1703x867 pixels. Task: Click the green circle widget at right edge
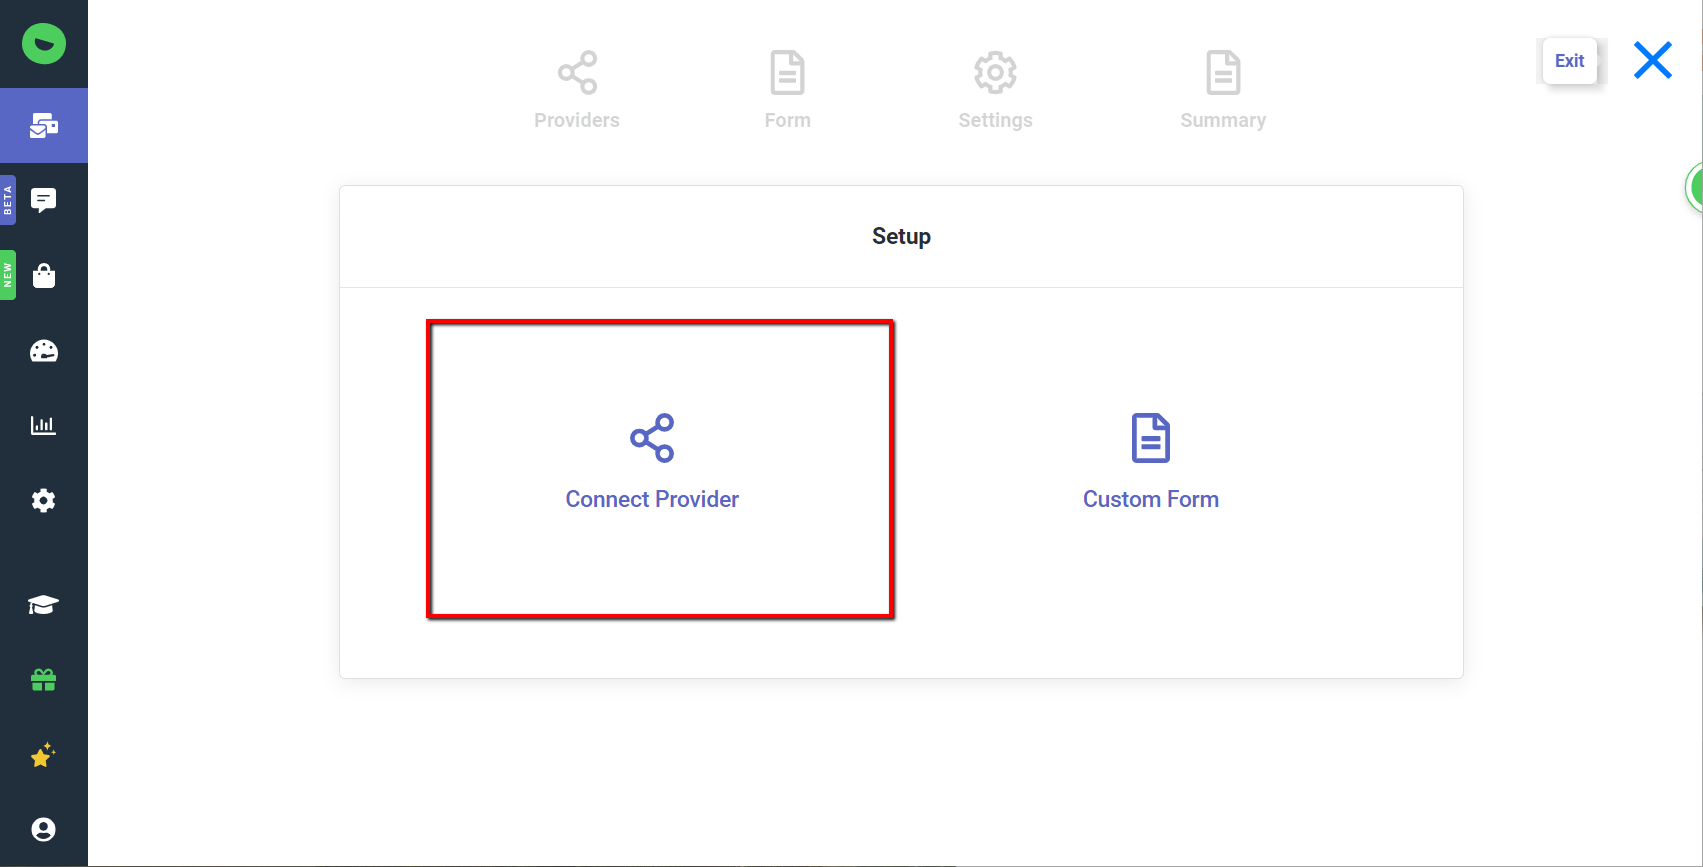pos(1695,187)
